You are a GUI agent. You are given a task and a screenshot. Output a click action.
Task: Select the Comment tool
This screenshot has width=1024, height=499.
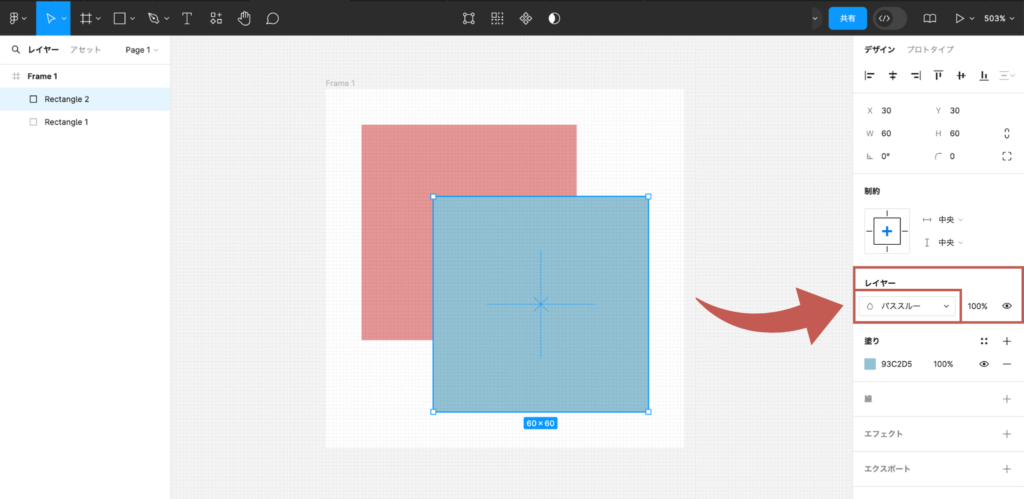272,18
